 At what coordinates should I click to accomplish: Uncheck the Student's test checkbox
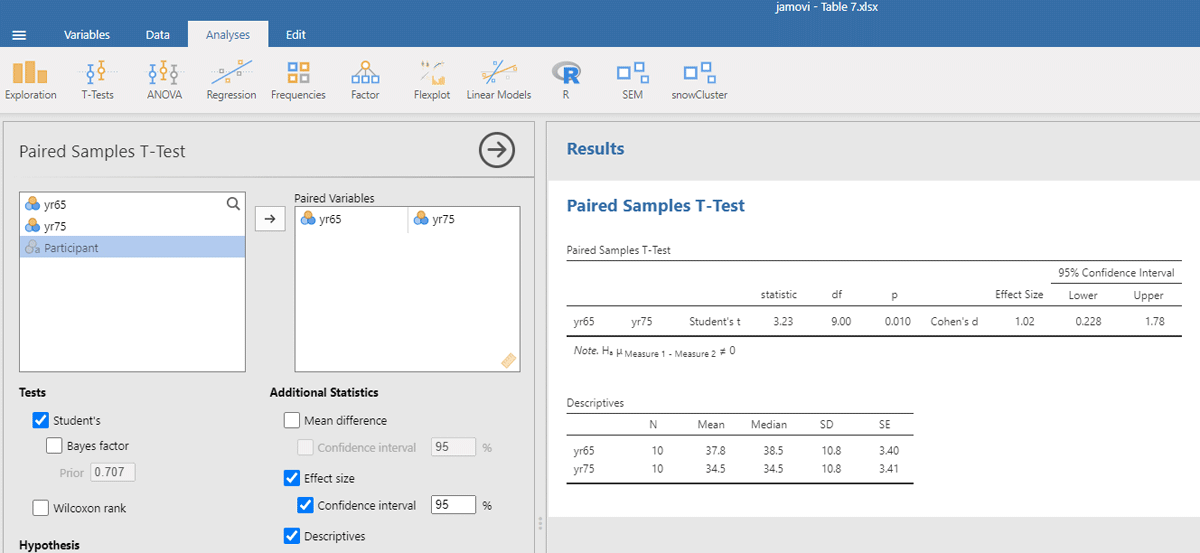point(41,421)
